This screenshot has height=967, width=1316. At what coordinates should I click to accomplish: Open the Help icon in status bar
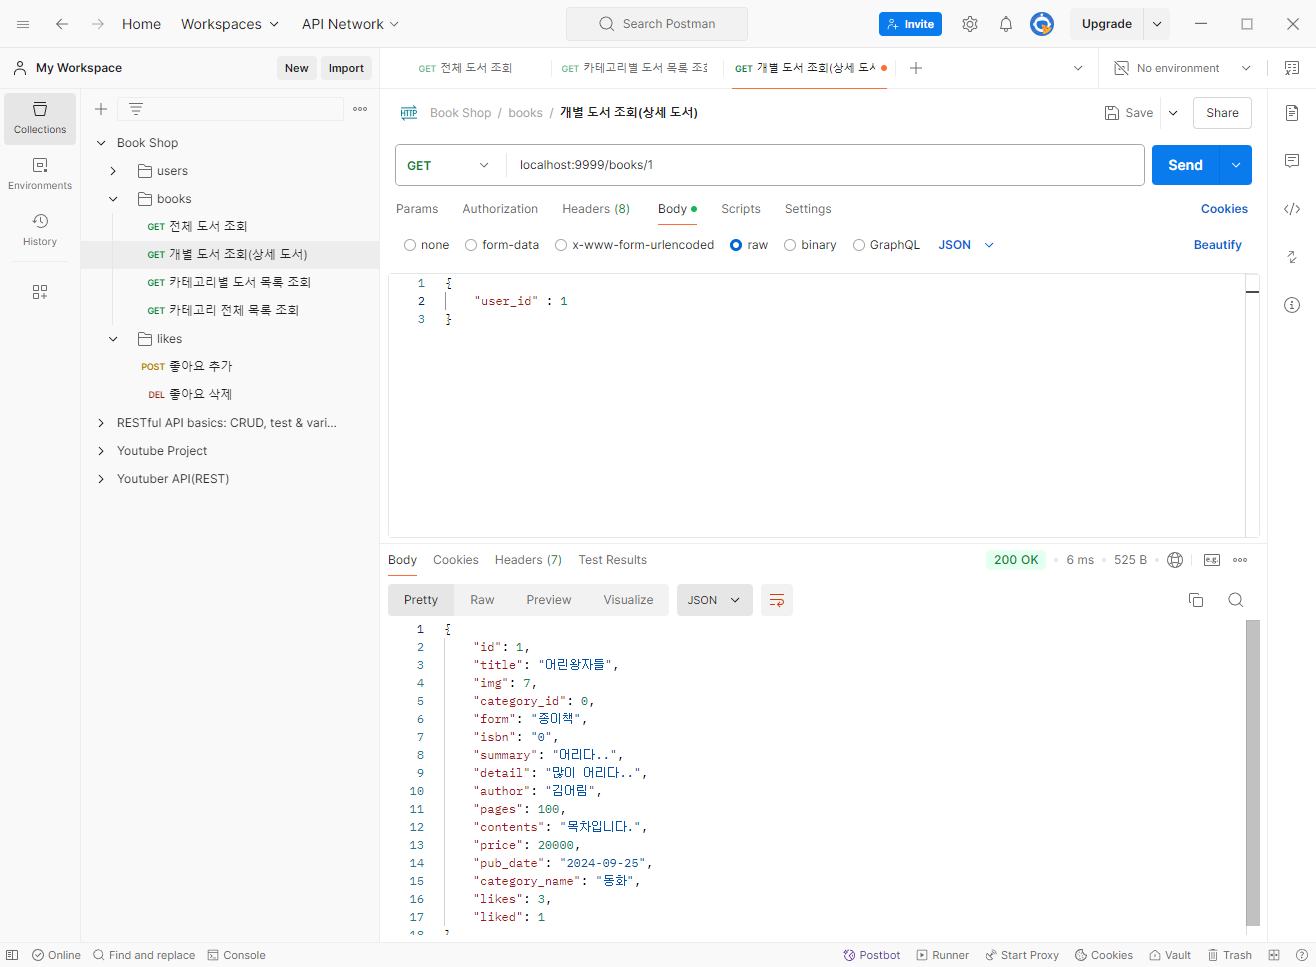[x=1301, y=955]
